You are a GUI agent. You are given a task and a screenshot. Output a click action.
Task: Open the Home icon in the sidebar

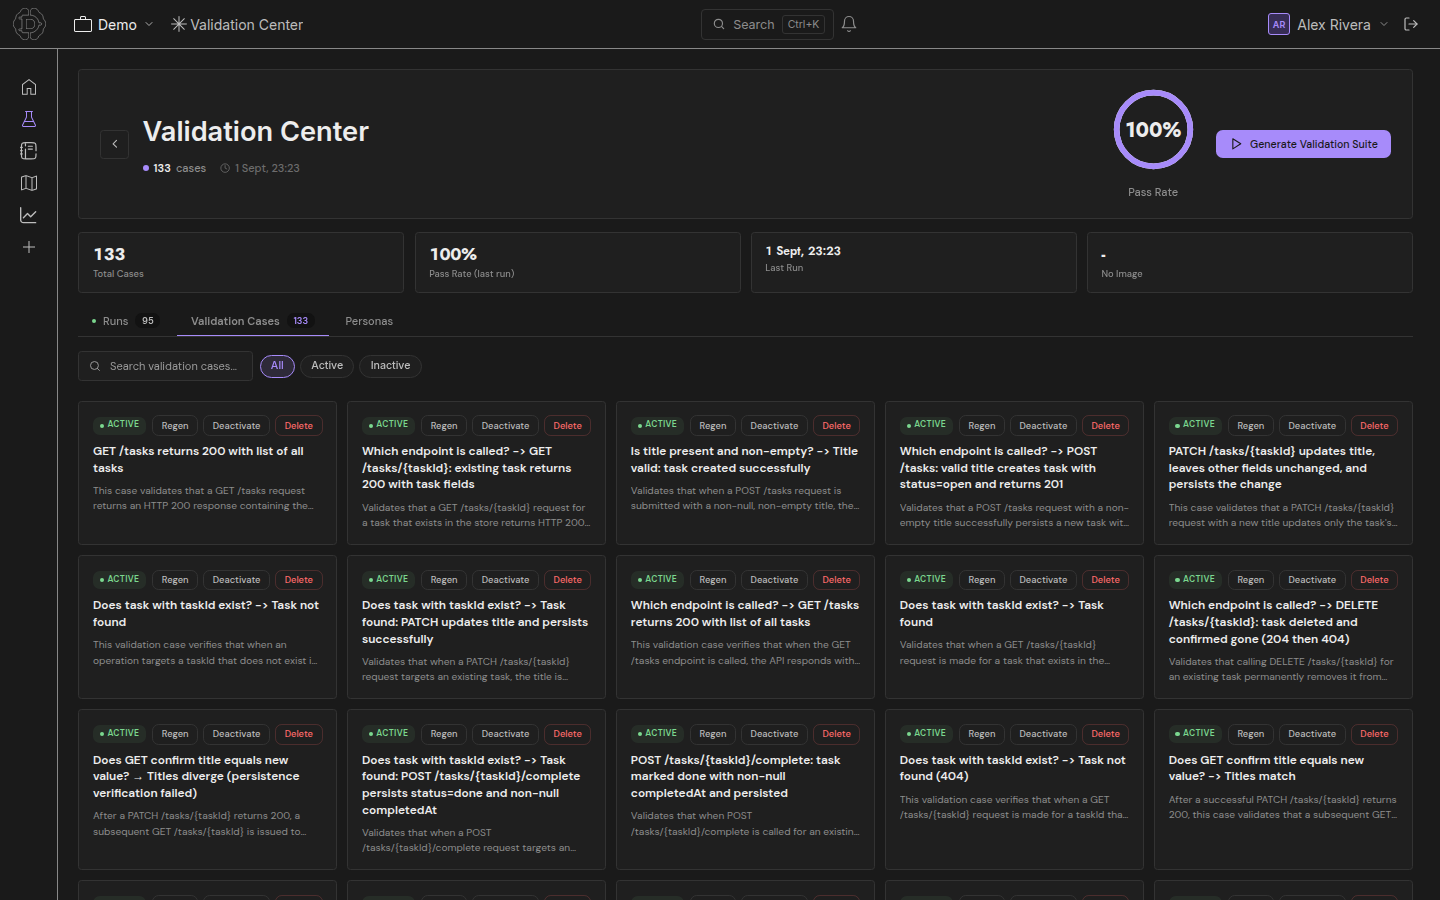(x=29, y=87)
